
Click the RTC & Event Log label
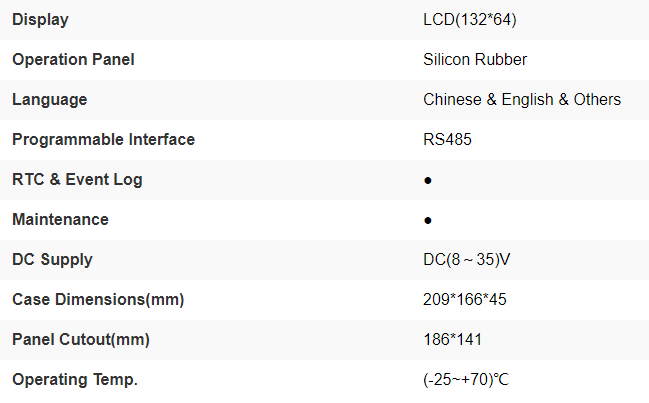(77, 180)
